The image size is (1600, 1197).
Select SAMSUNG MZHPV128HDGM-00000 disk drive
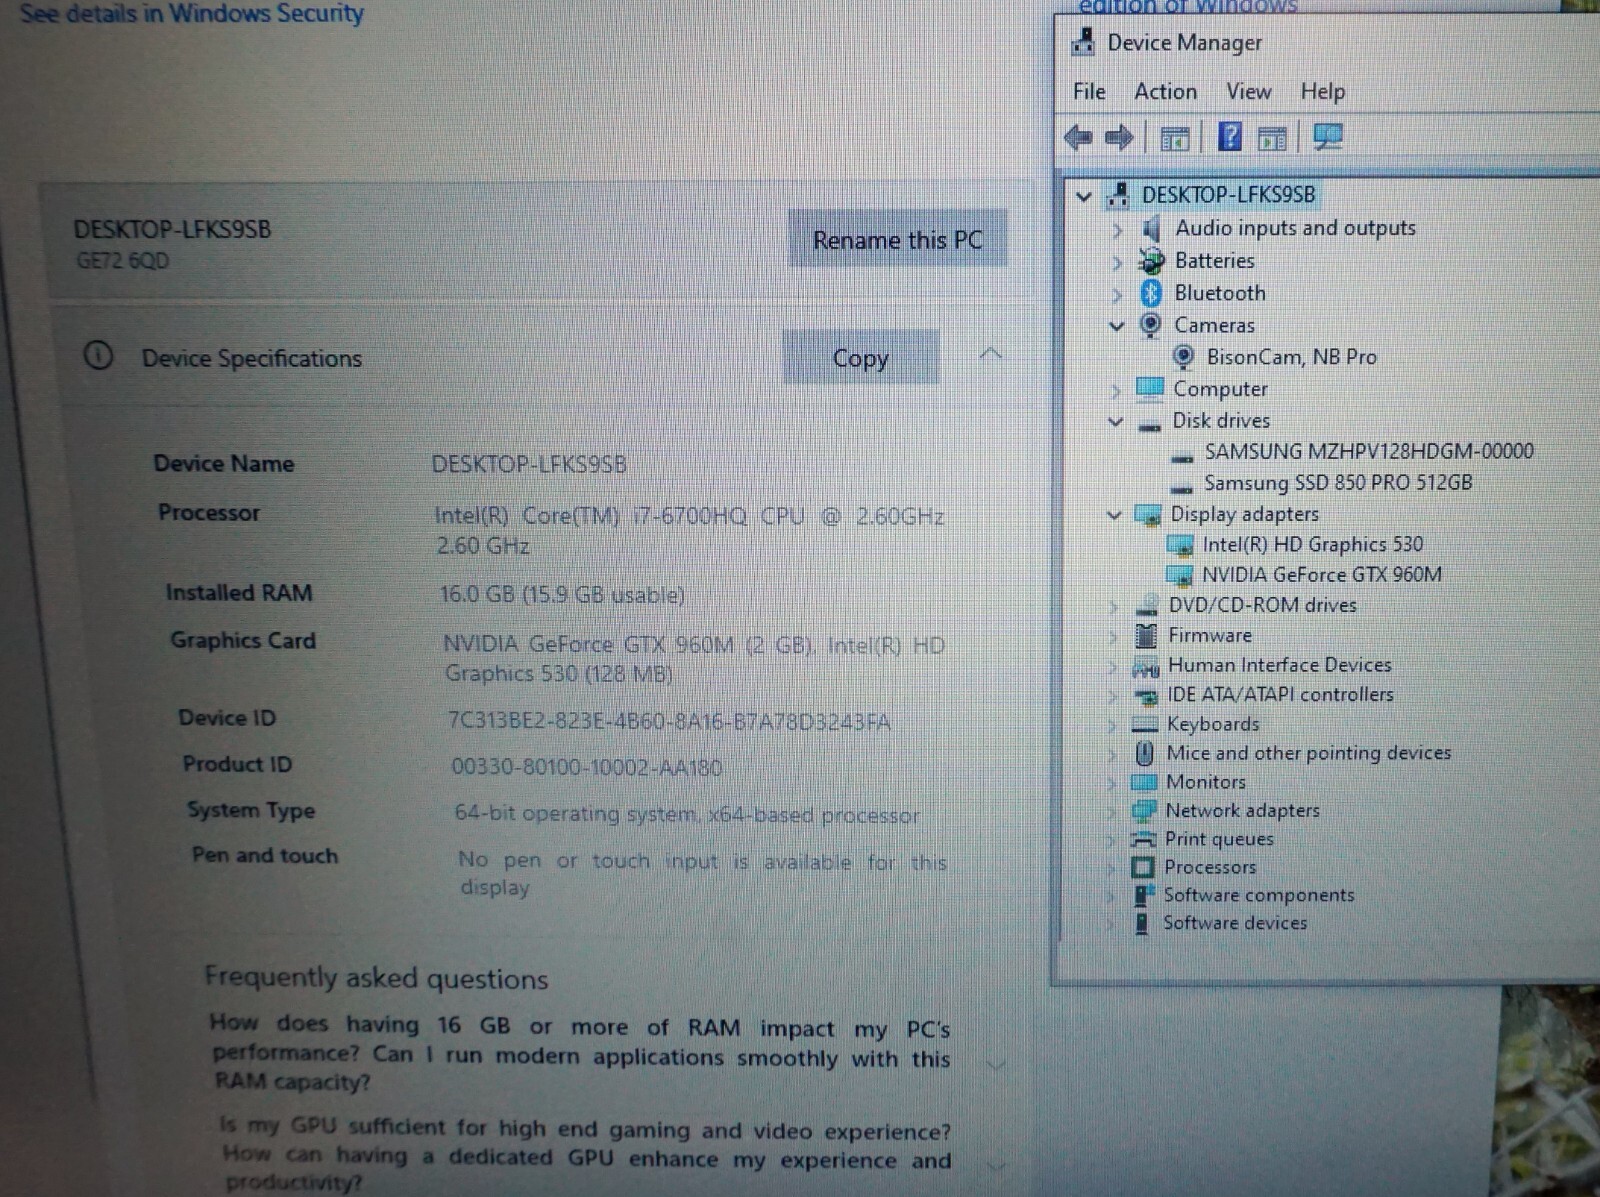(x=1368, y=452)
